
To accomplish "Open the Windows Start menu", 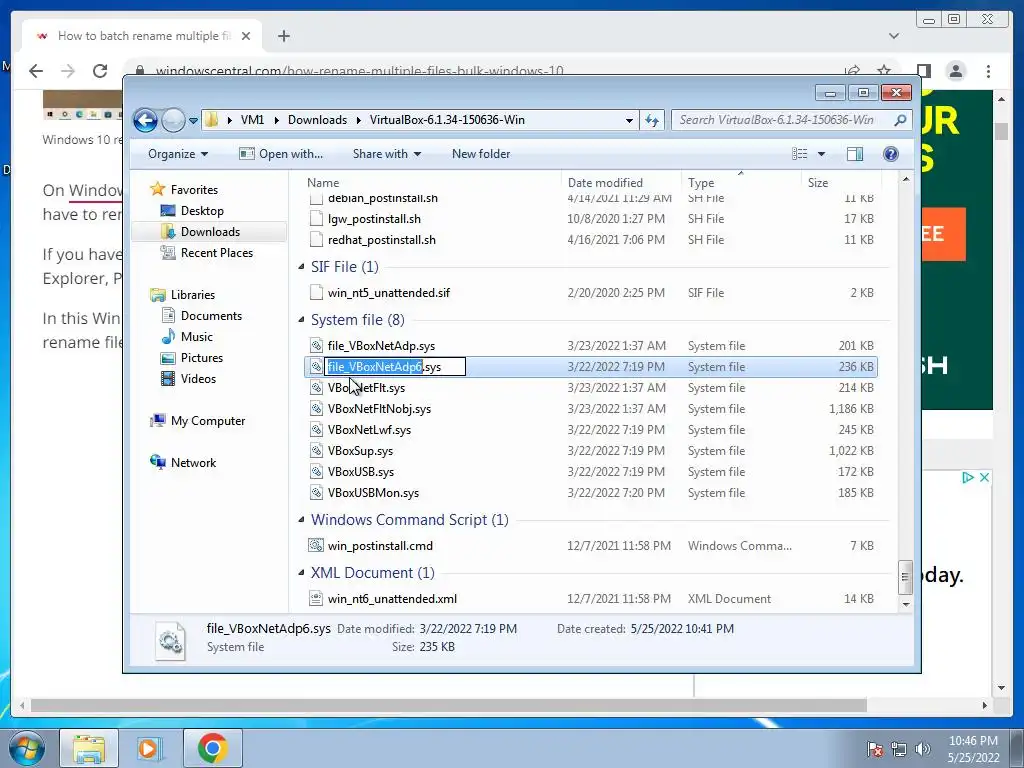I will tap(27, 748).
